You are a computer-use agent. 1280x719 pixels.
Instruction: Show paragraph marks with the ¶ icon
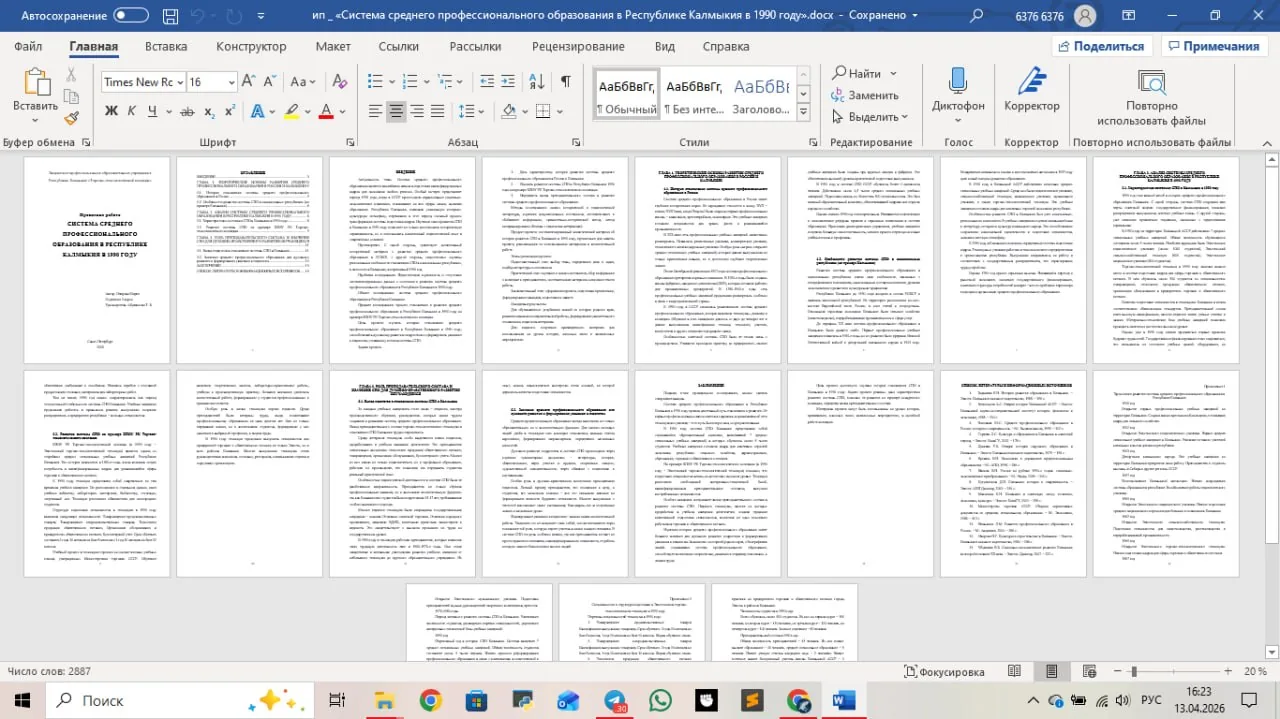(x=565, y=81)
